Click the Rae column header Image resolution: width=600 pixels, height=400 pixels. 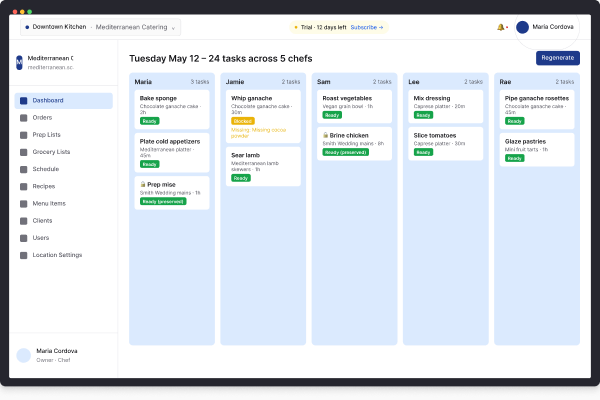[x=505, y=82]
